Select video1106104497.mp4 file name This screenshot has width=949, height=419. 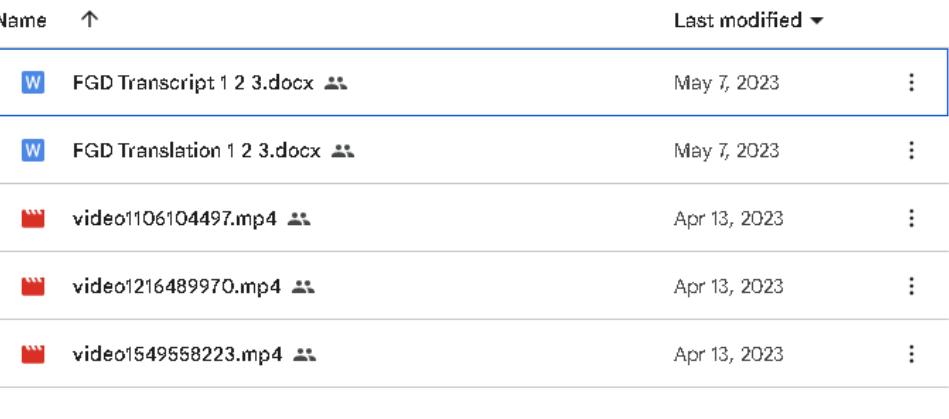(x=174, y=219)
